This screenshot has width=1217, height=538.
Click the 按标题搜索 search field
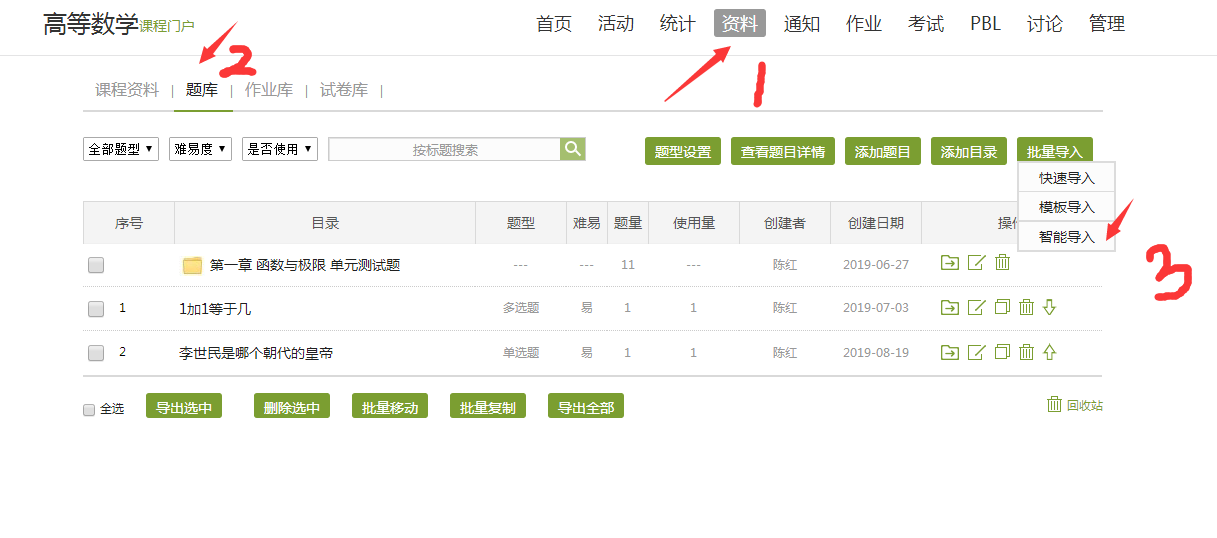445,149
